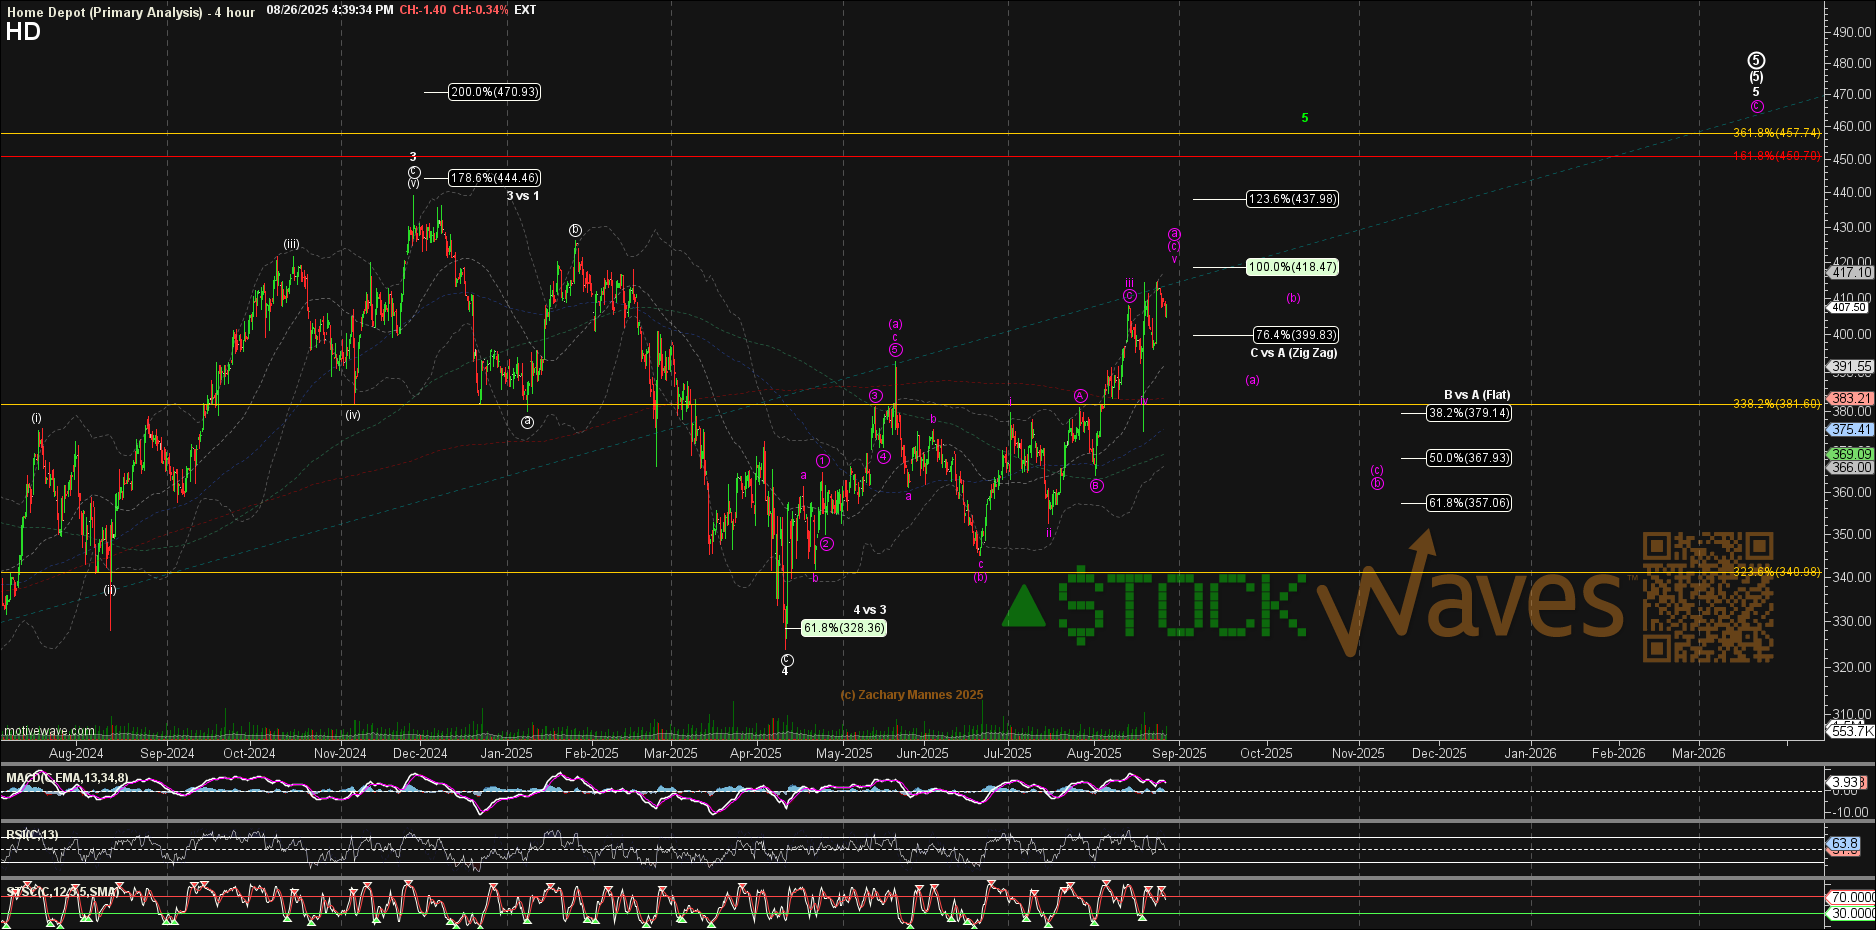
Task: Click the wave (iii) label near Oct-2024
Action: [x=291, y=244]
